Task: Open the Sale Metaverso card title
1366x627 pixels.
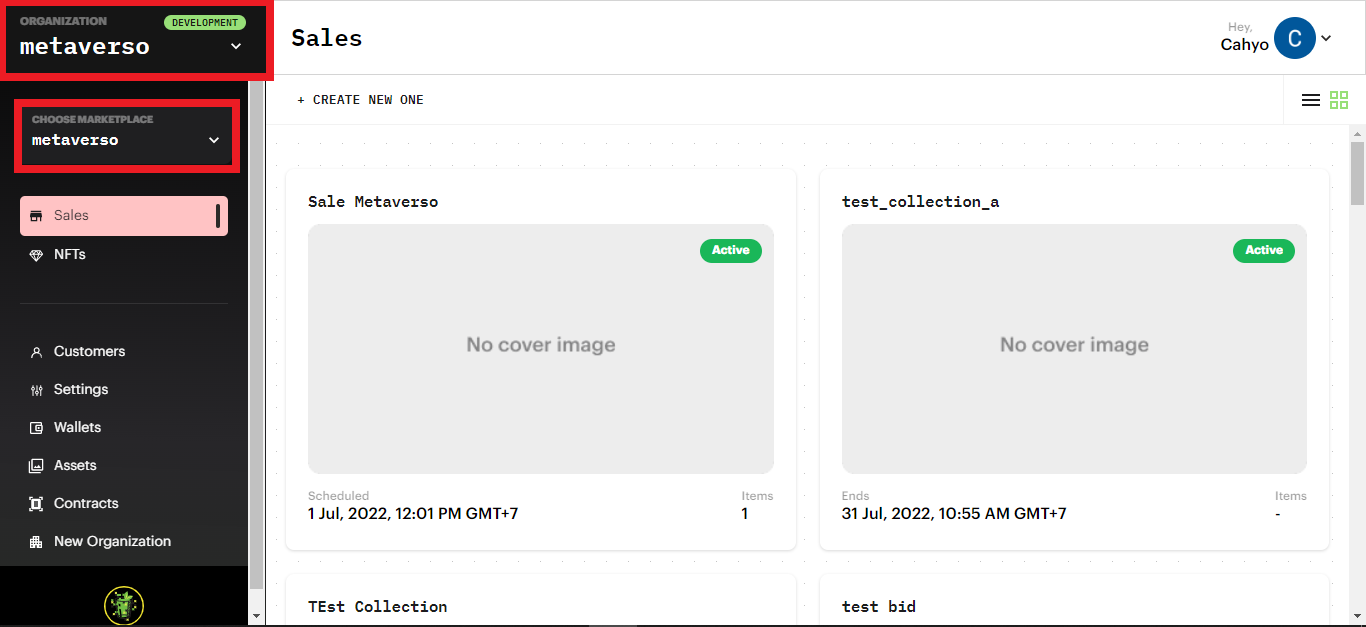Action: 373,202
